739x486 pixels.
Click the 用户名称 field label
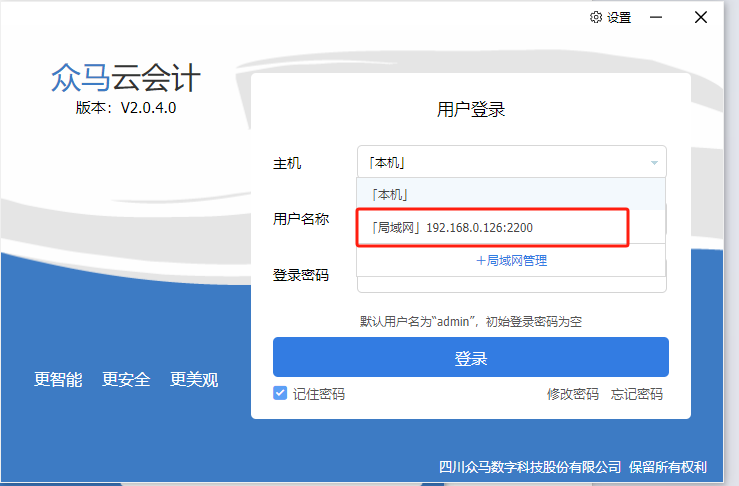click(301, 219)
